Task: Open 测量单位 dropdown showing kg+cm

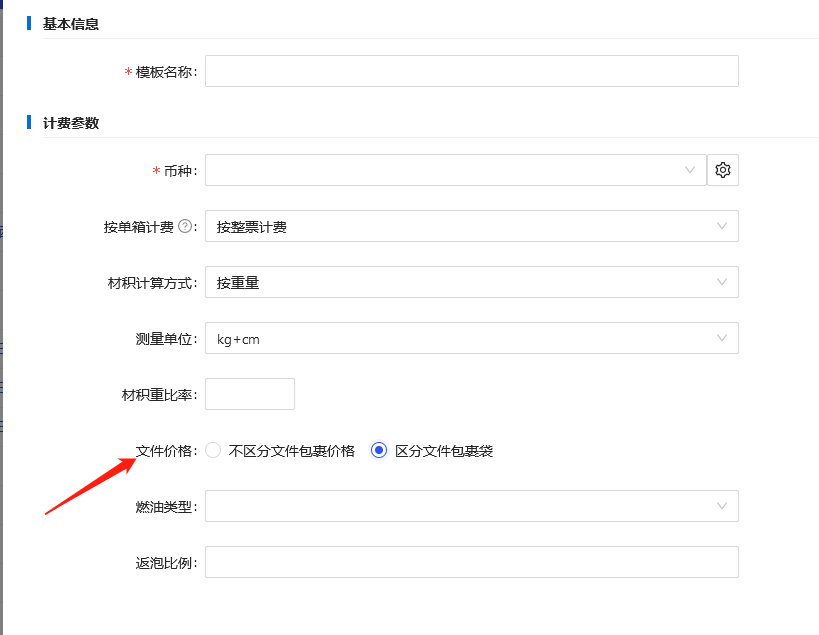Action: 472,338
